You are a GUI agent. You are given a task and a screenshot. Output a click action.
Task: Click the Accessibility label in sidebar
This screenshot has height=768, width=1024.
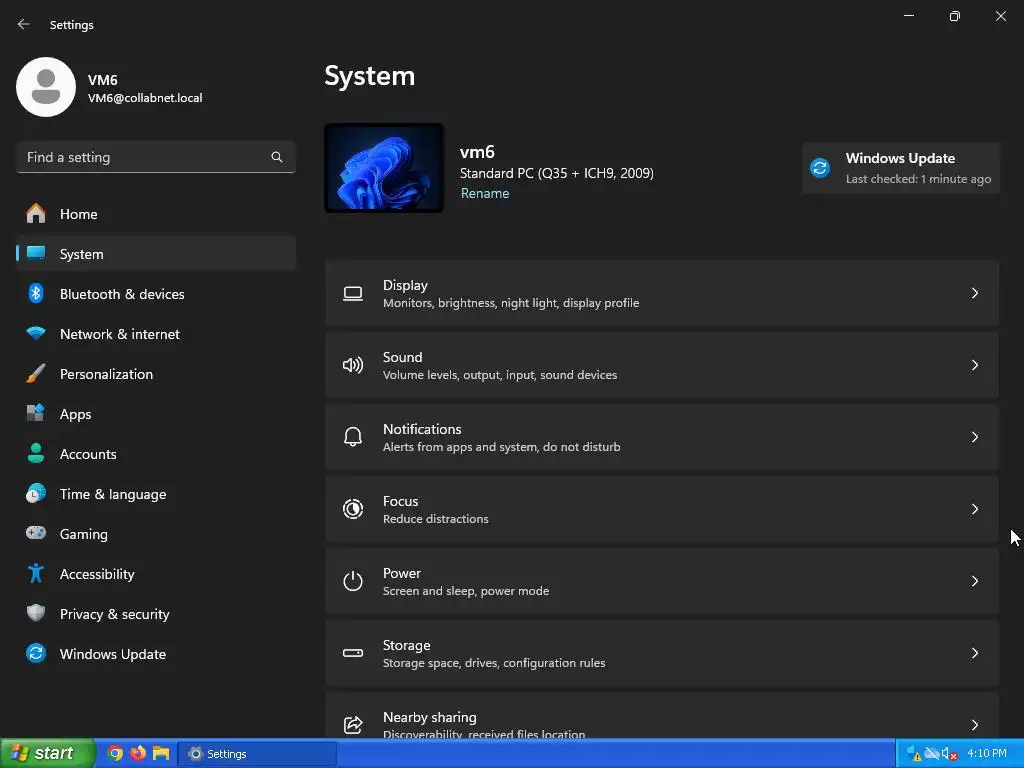coord(97,574)
